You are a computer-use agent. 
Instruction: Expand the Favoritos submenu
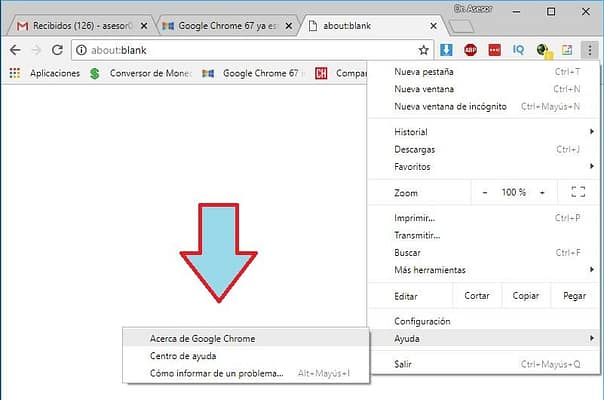484,166
